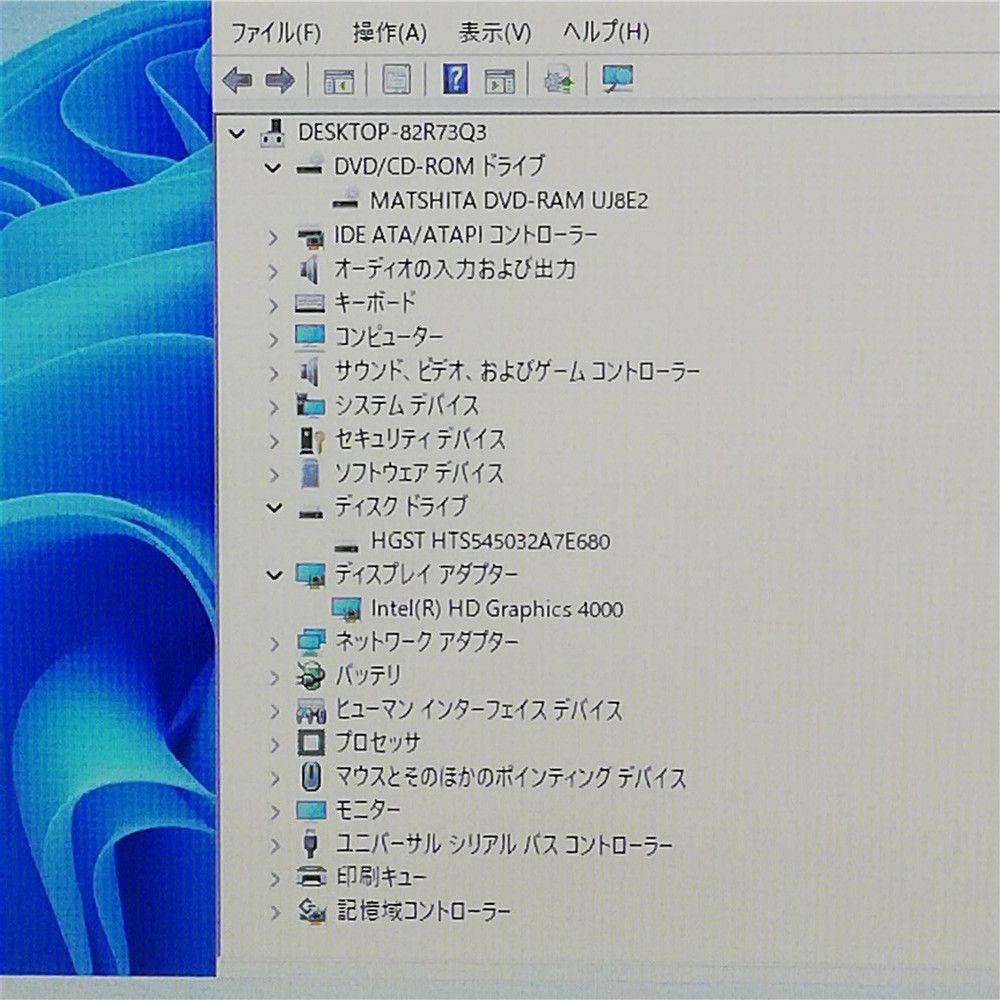Click the 記憶域コントローラー icon

312,911
